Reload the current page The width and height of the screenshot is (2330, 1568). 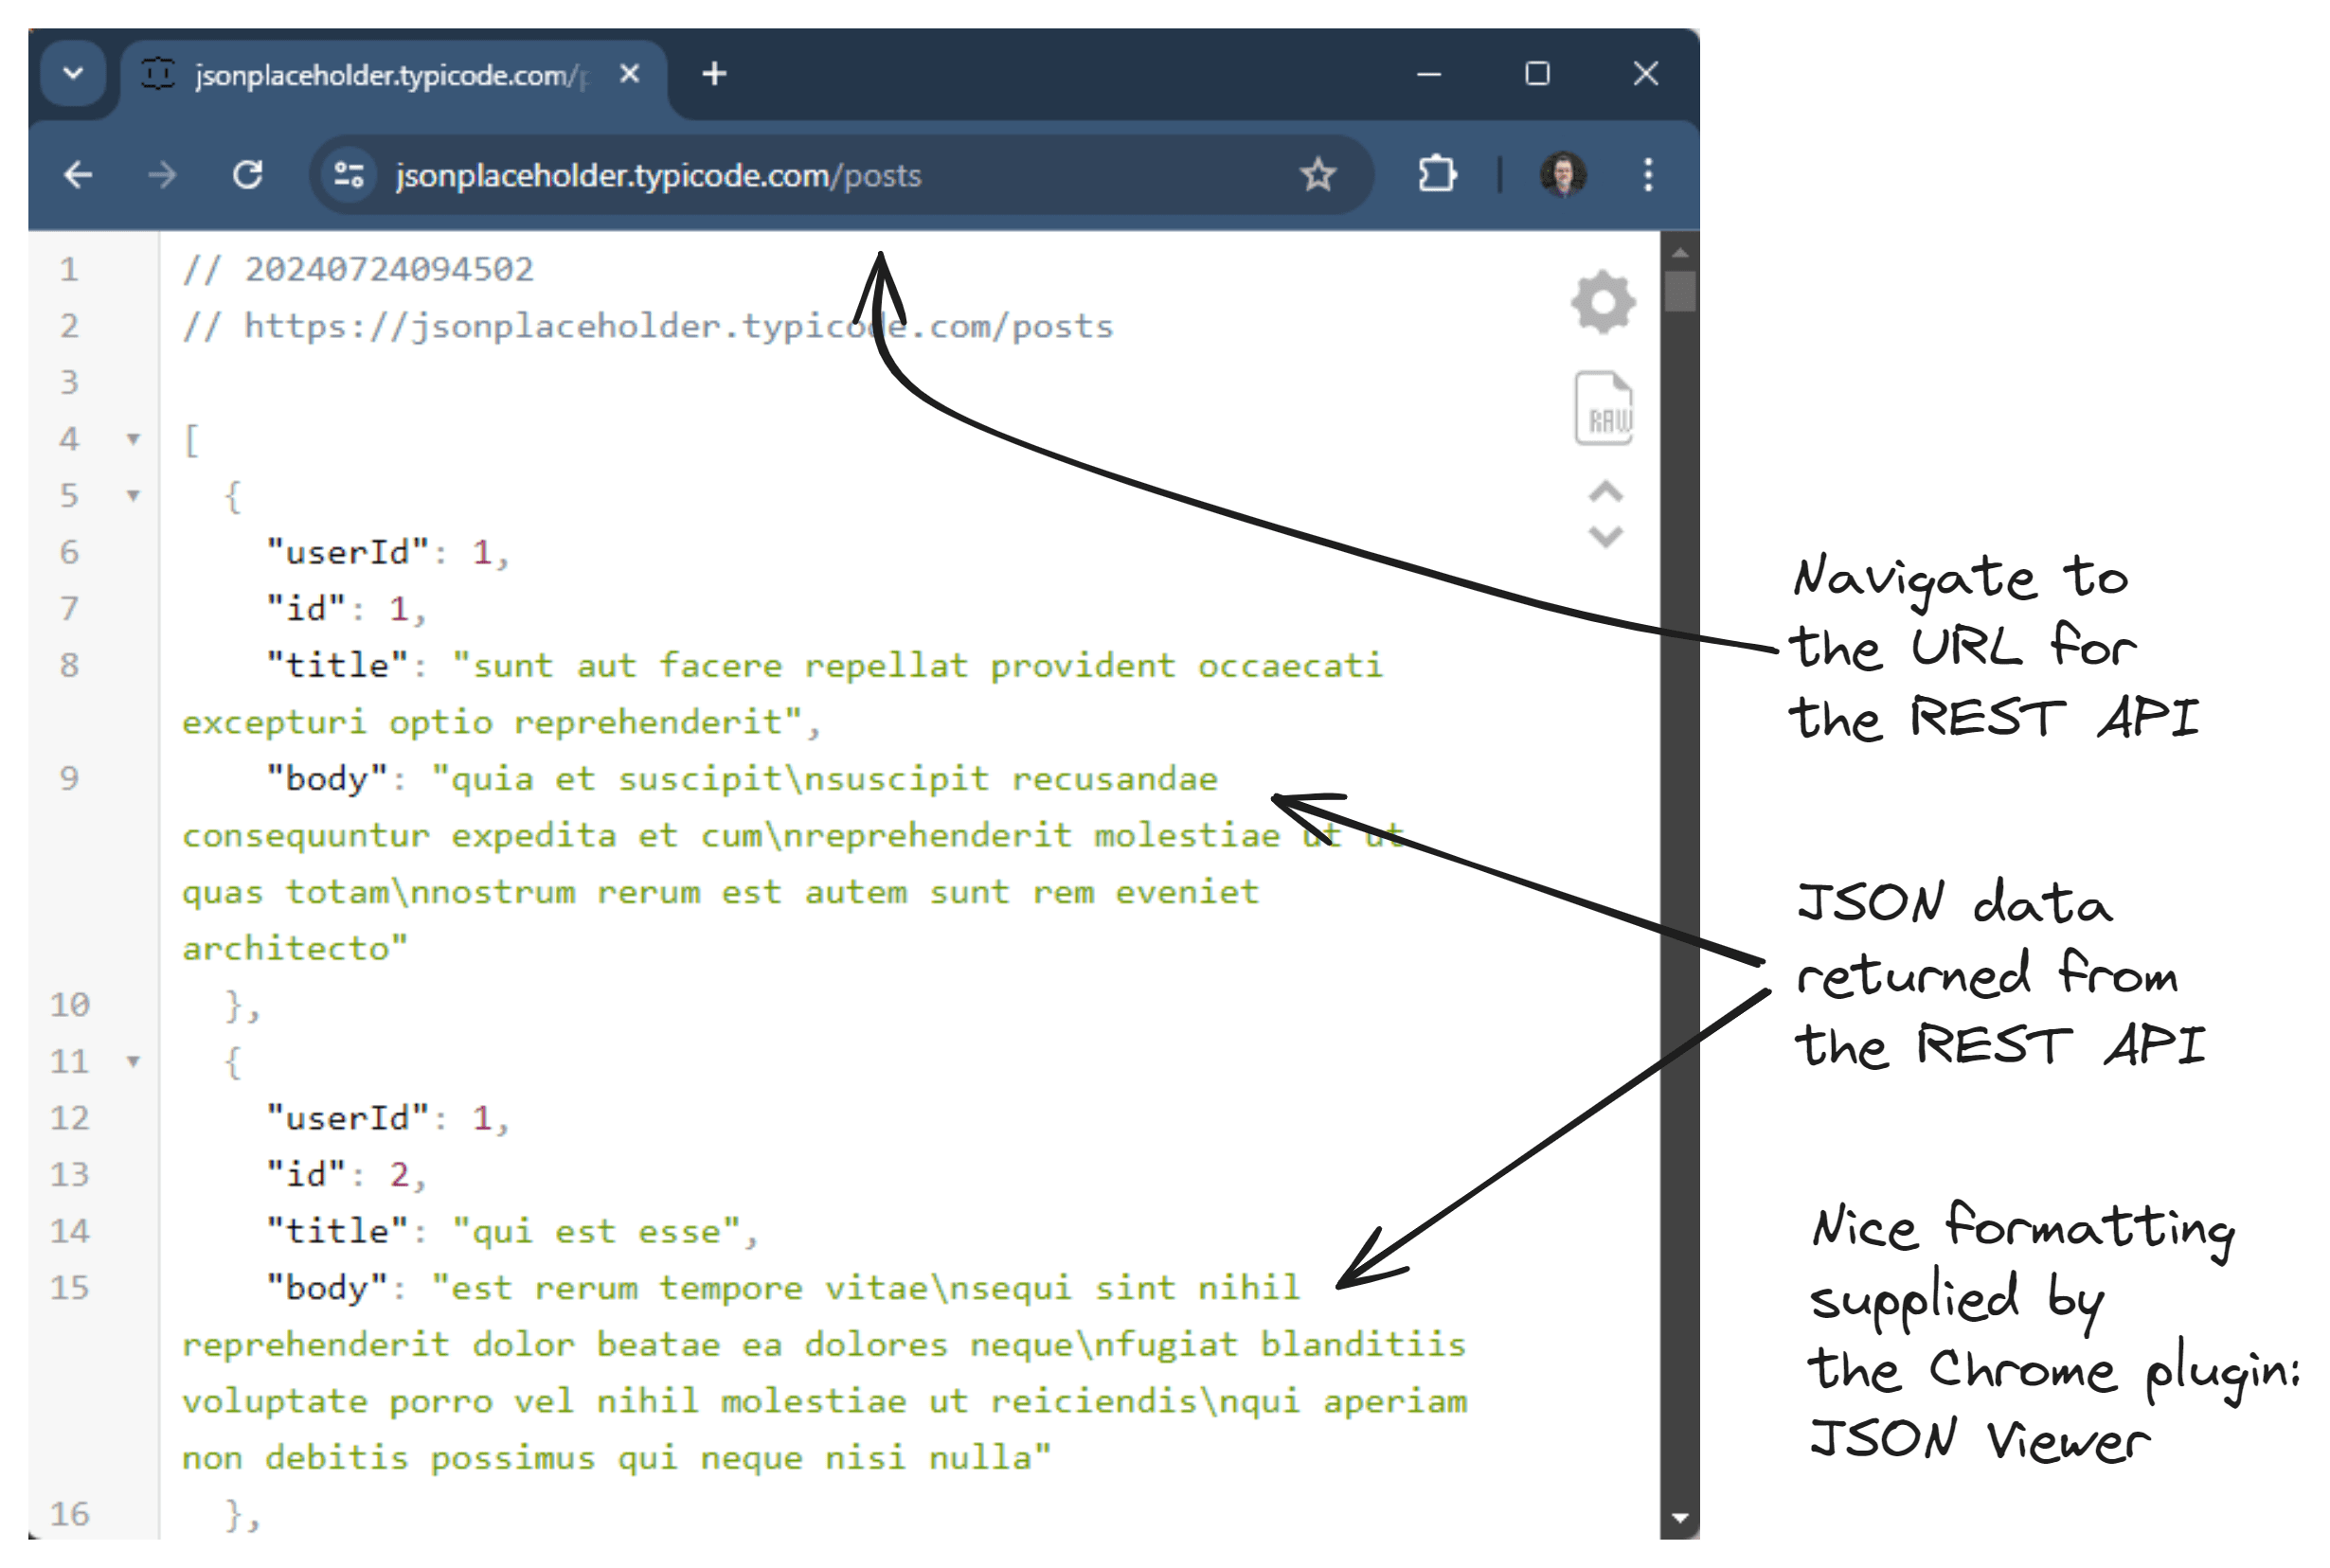pyautogui.click(x=249, y=174)
